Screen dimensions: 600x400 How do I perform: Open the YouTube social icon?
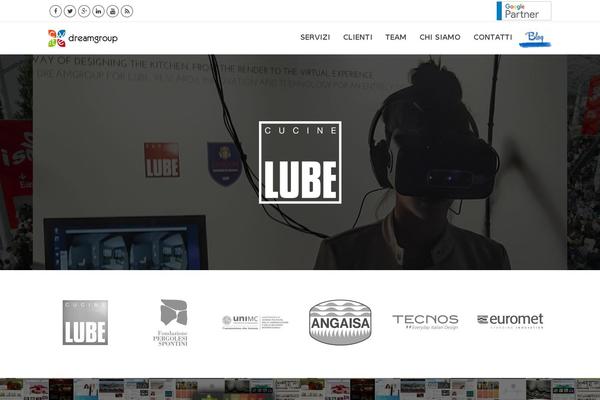(112, 11)
